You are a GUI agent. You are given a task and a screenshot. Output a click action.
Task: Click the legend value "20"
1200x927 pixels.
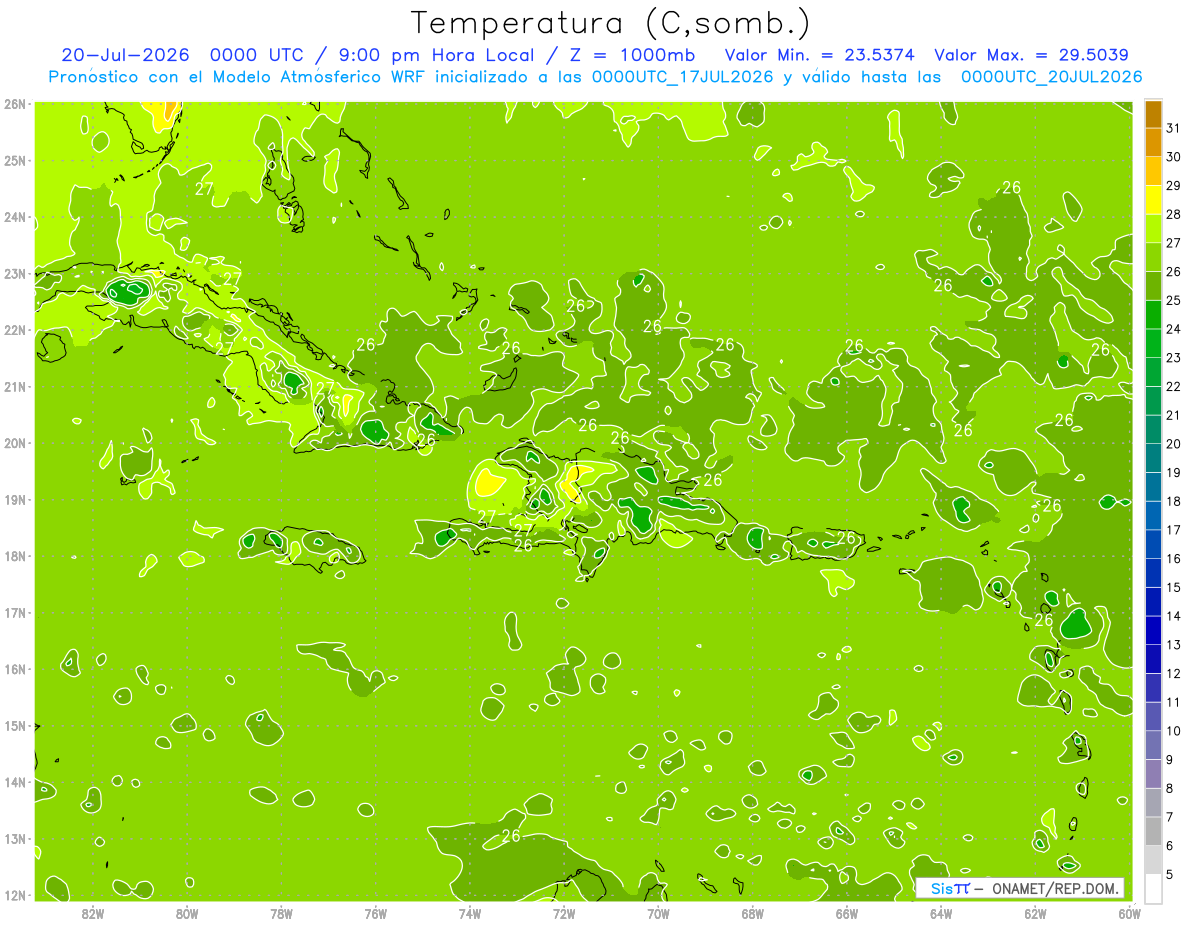[1173, 443]
